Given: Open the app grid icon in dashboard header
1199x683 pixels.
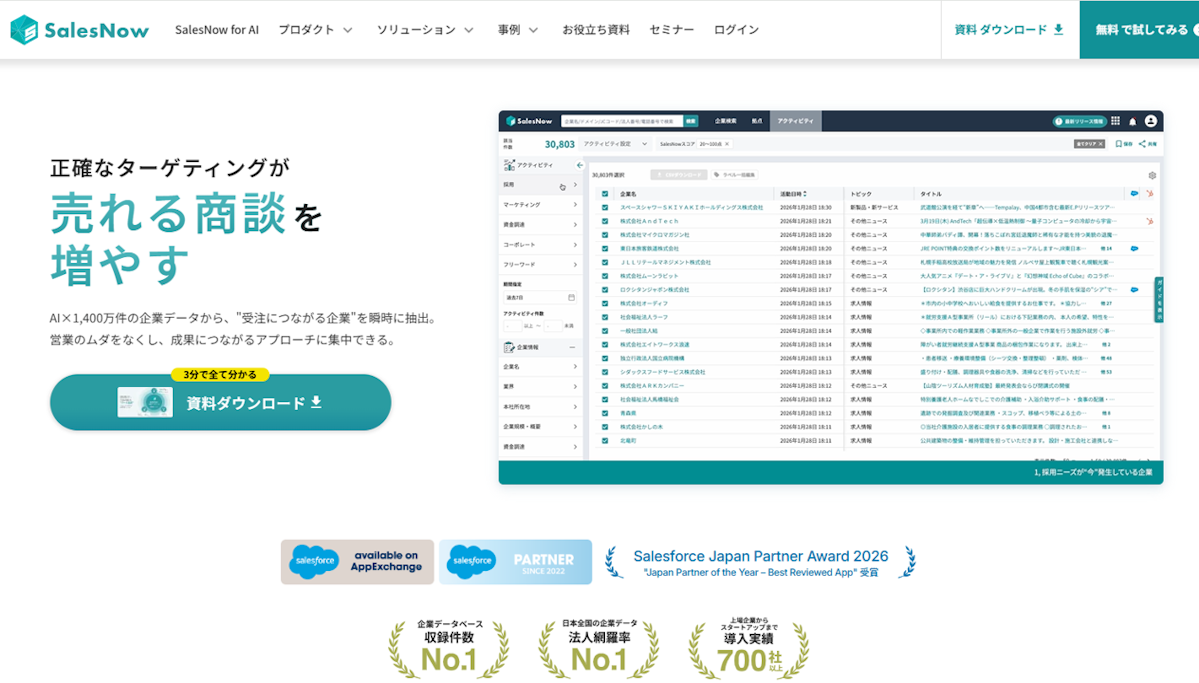Looking at the screenshot, I should point(1116,121).
